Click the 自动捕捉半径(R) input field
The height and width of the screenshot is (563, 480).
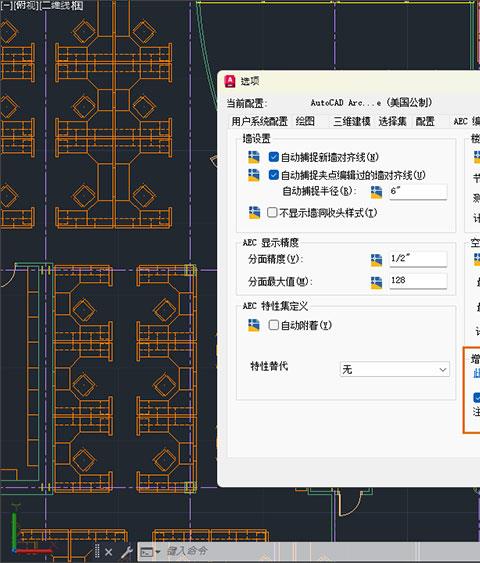point(418,192)
